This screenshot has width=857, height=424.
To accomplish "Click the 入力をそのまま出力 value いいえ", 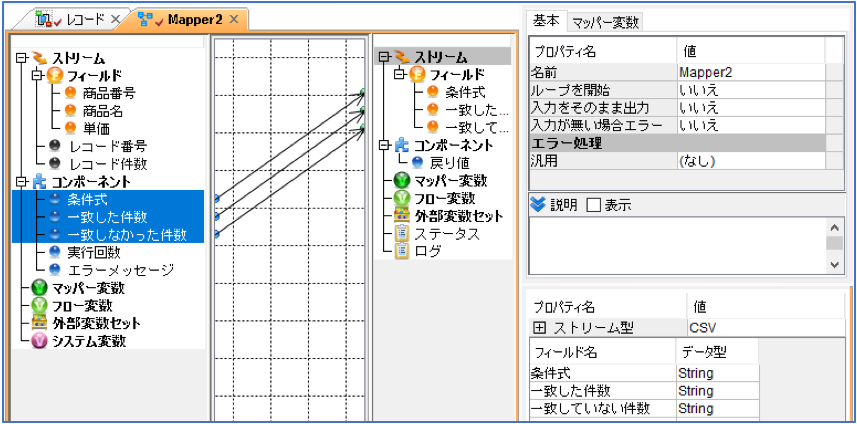I will tap(751, 108).
